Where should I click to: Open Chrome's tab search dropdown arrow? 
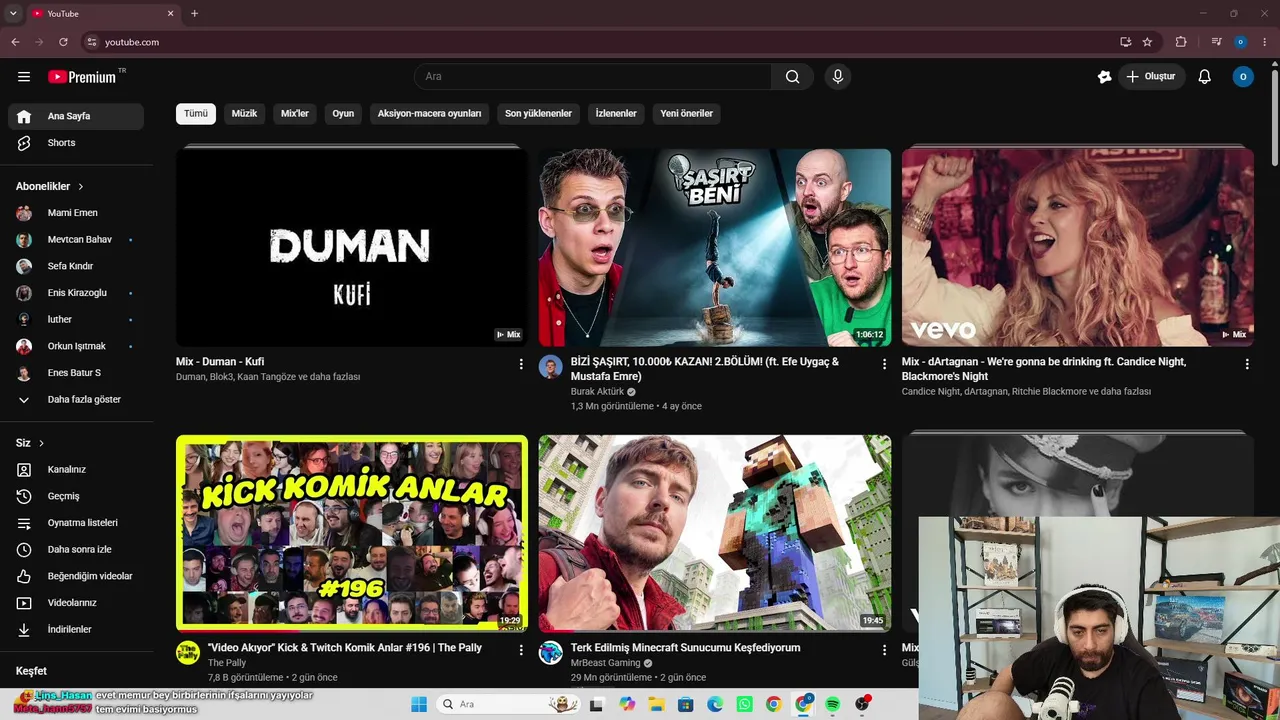(x=13, y=13)
